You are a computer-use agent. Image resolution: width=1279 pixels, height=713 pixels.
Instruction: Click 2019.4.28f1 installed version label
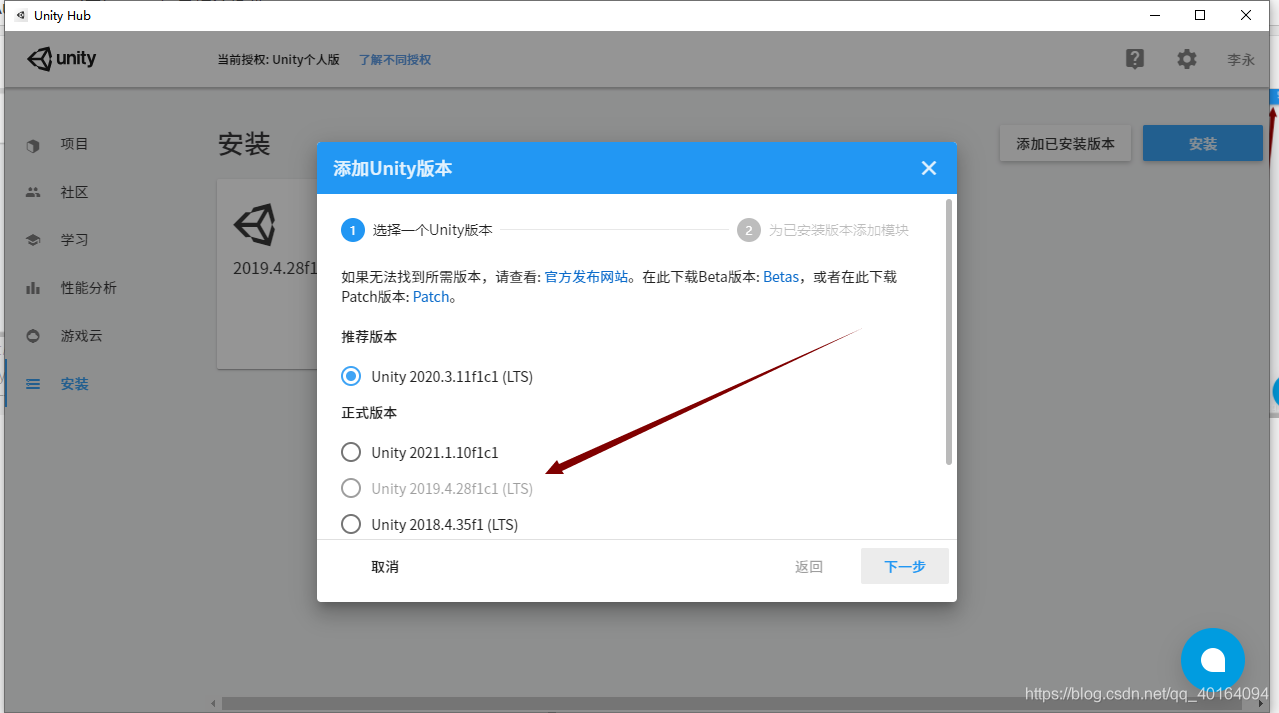point(275,268)
